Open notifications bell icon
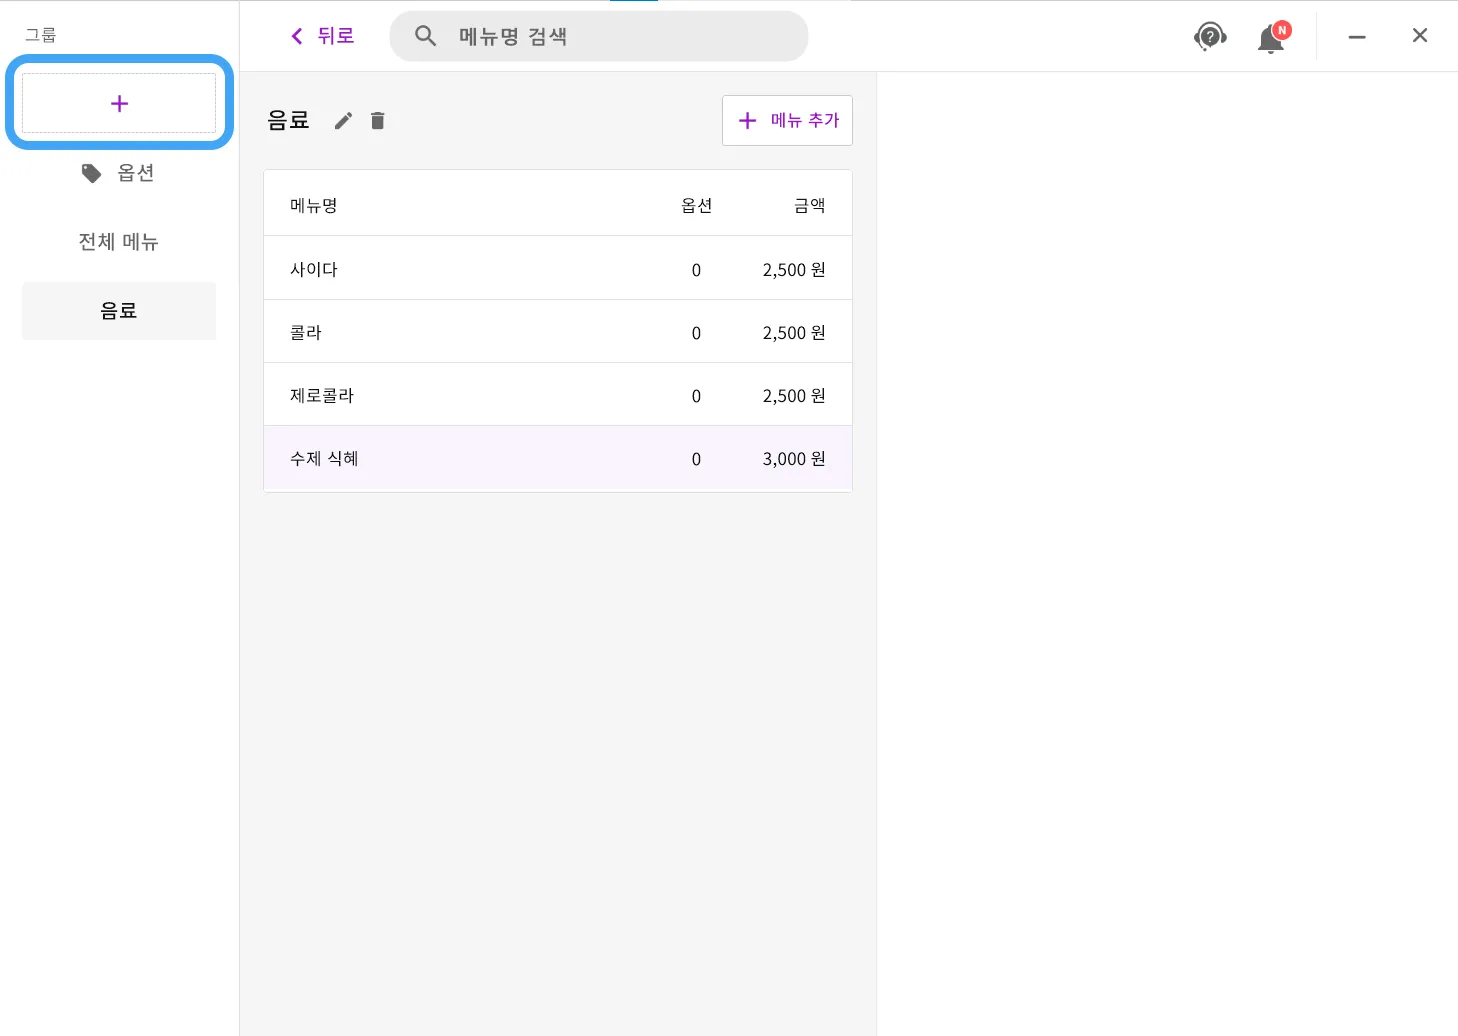Image resolution: width=1458 pixels, height=1036 pixels. click(1271, 38)
